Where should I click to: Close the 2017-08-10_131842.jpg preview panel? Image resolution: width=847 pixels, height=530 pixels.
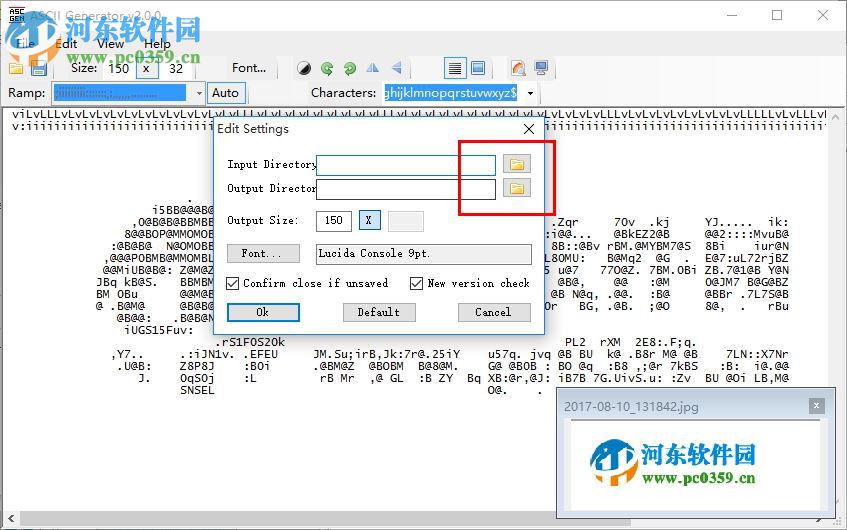(x=816, y=406)
